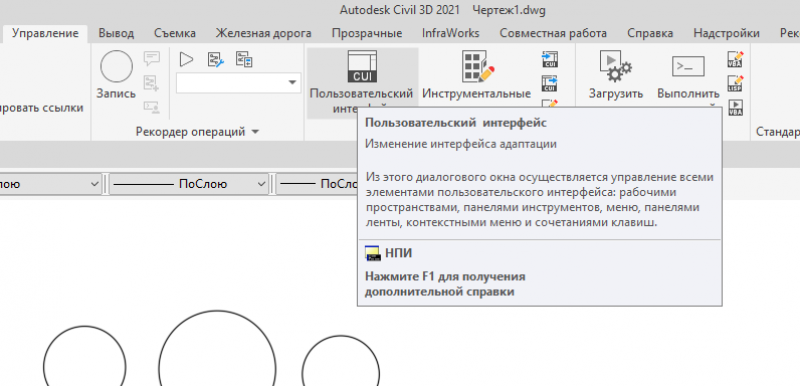Image resolution: width=800 pixels, height=386 pixels.
Task: Open the Надстройки ribbon tab
Action: pyautogui.click(x=727, y=34)
